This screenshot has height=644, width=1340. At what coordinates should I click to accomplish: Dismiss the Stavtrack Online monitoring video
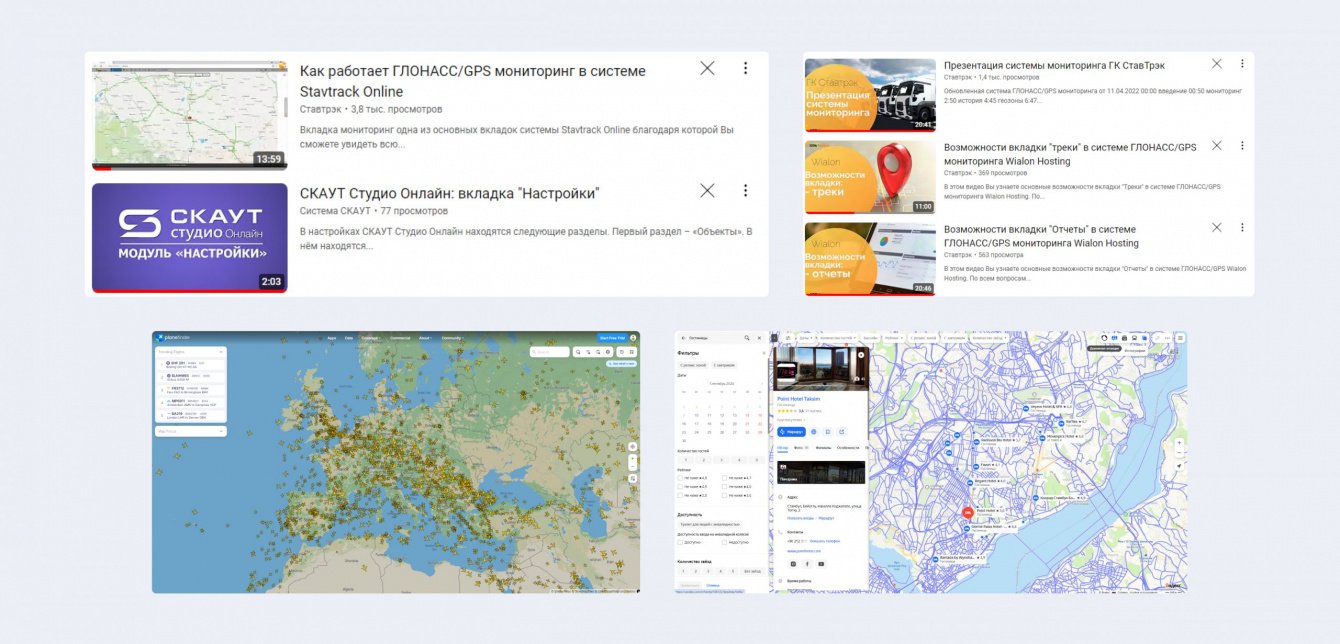click(707, 68)
